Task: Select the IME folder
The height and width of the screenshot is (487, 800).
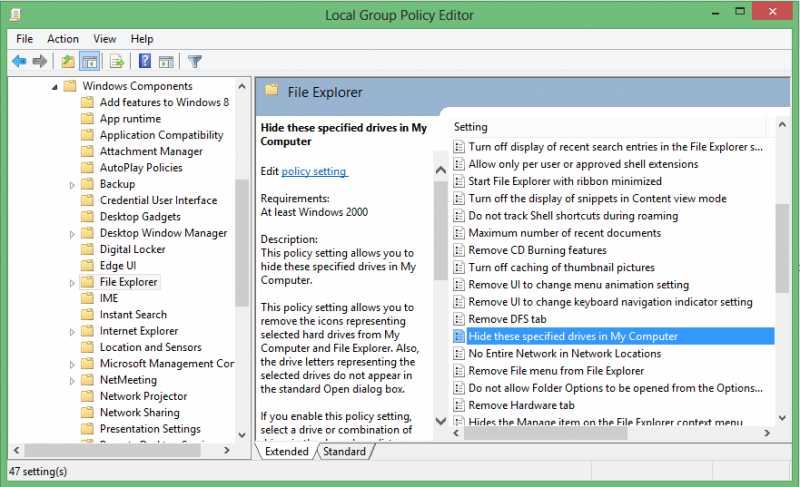Action: (109, 298)
